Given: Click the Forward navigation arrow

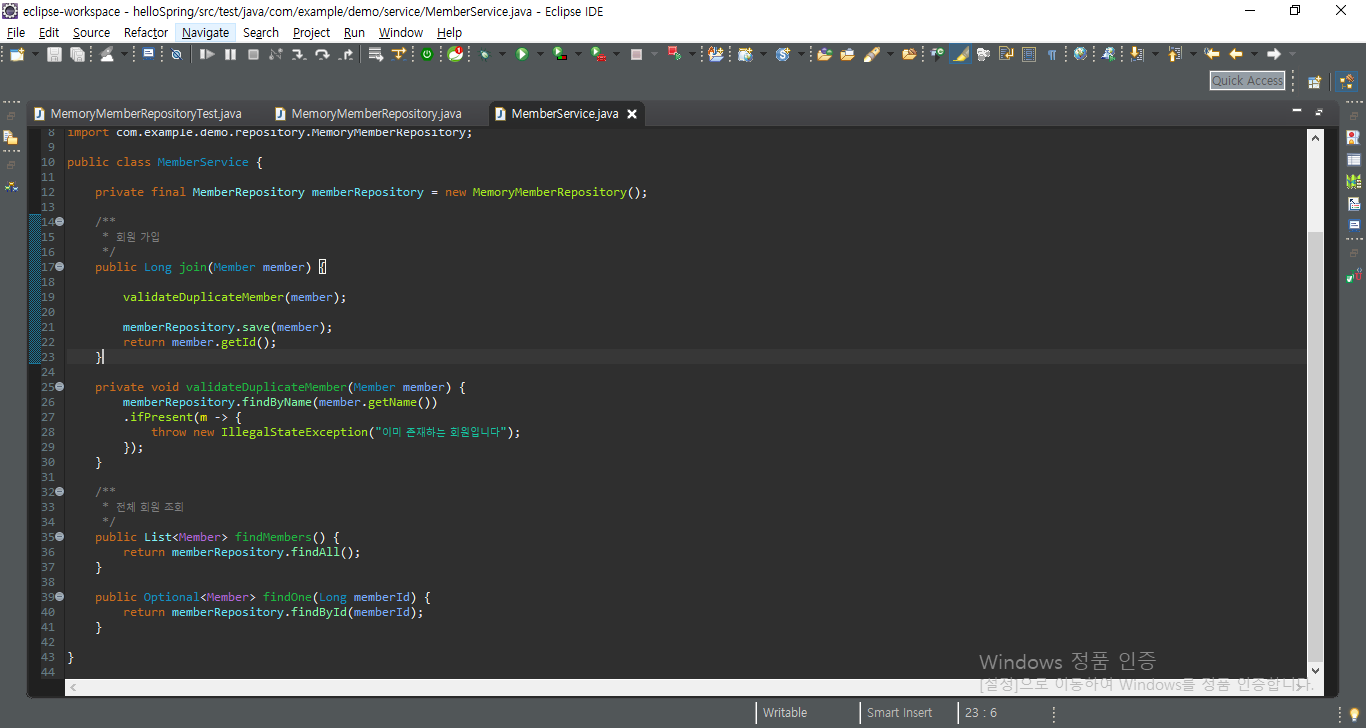Looking at the screenshot, I should click(1274, 54).
